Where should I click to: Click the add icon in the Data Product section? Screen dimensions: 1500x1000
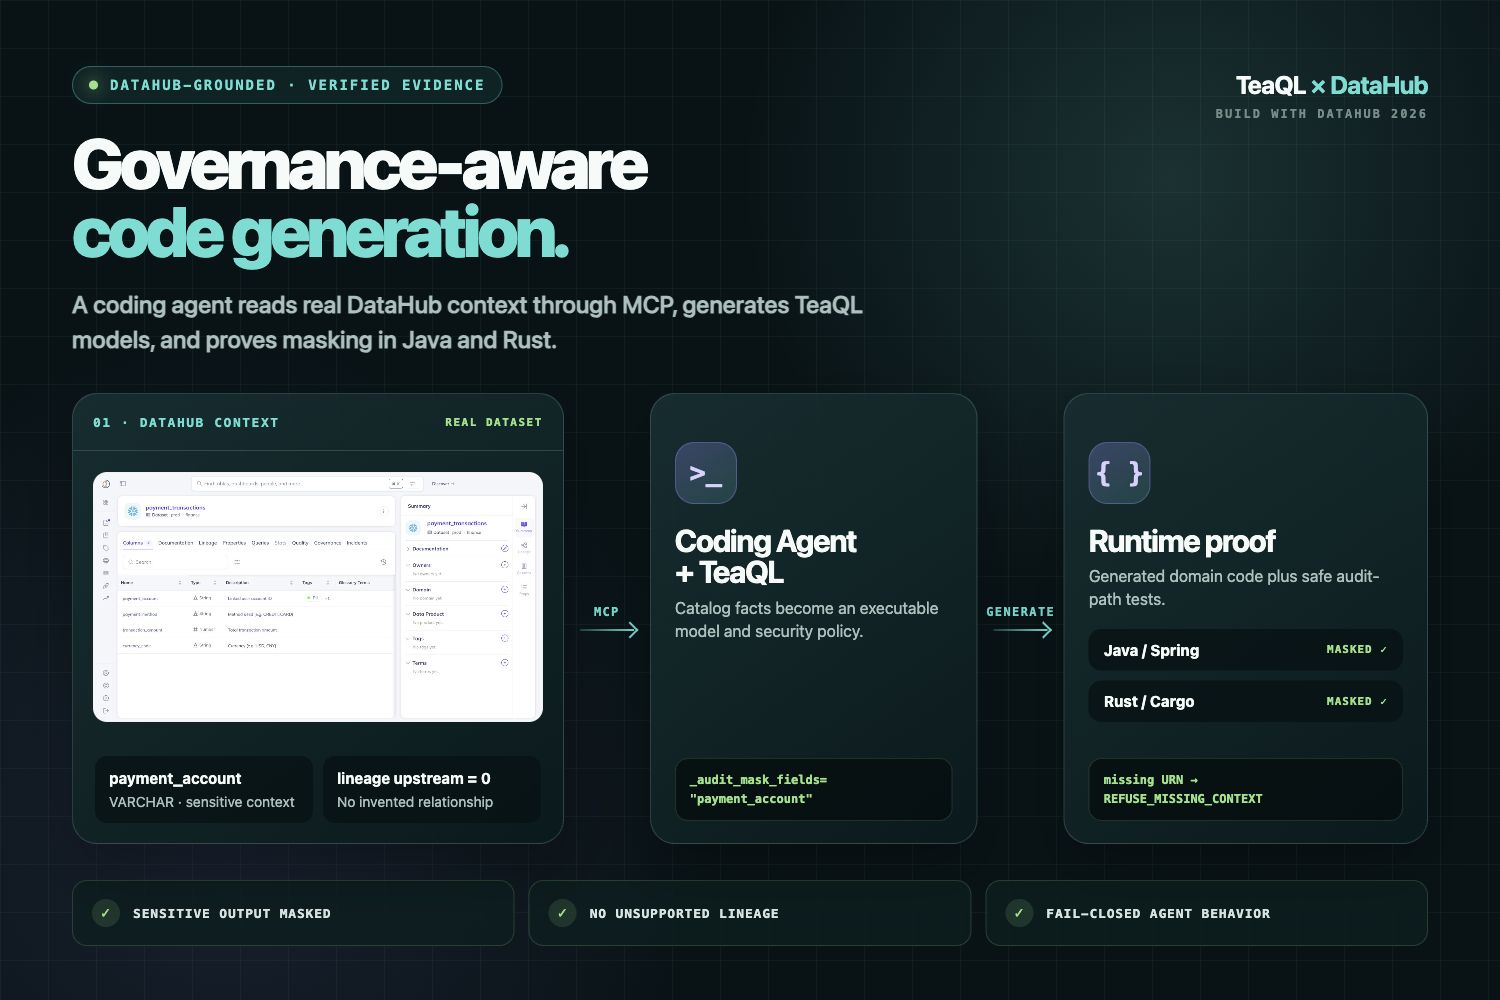coord(504,614)
